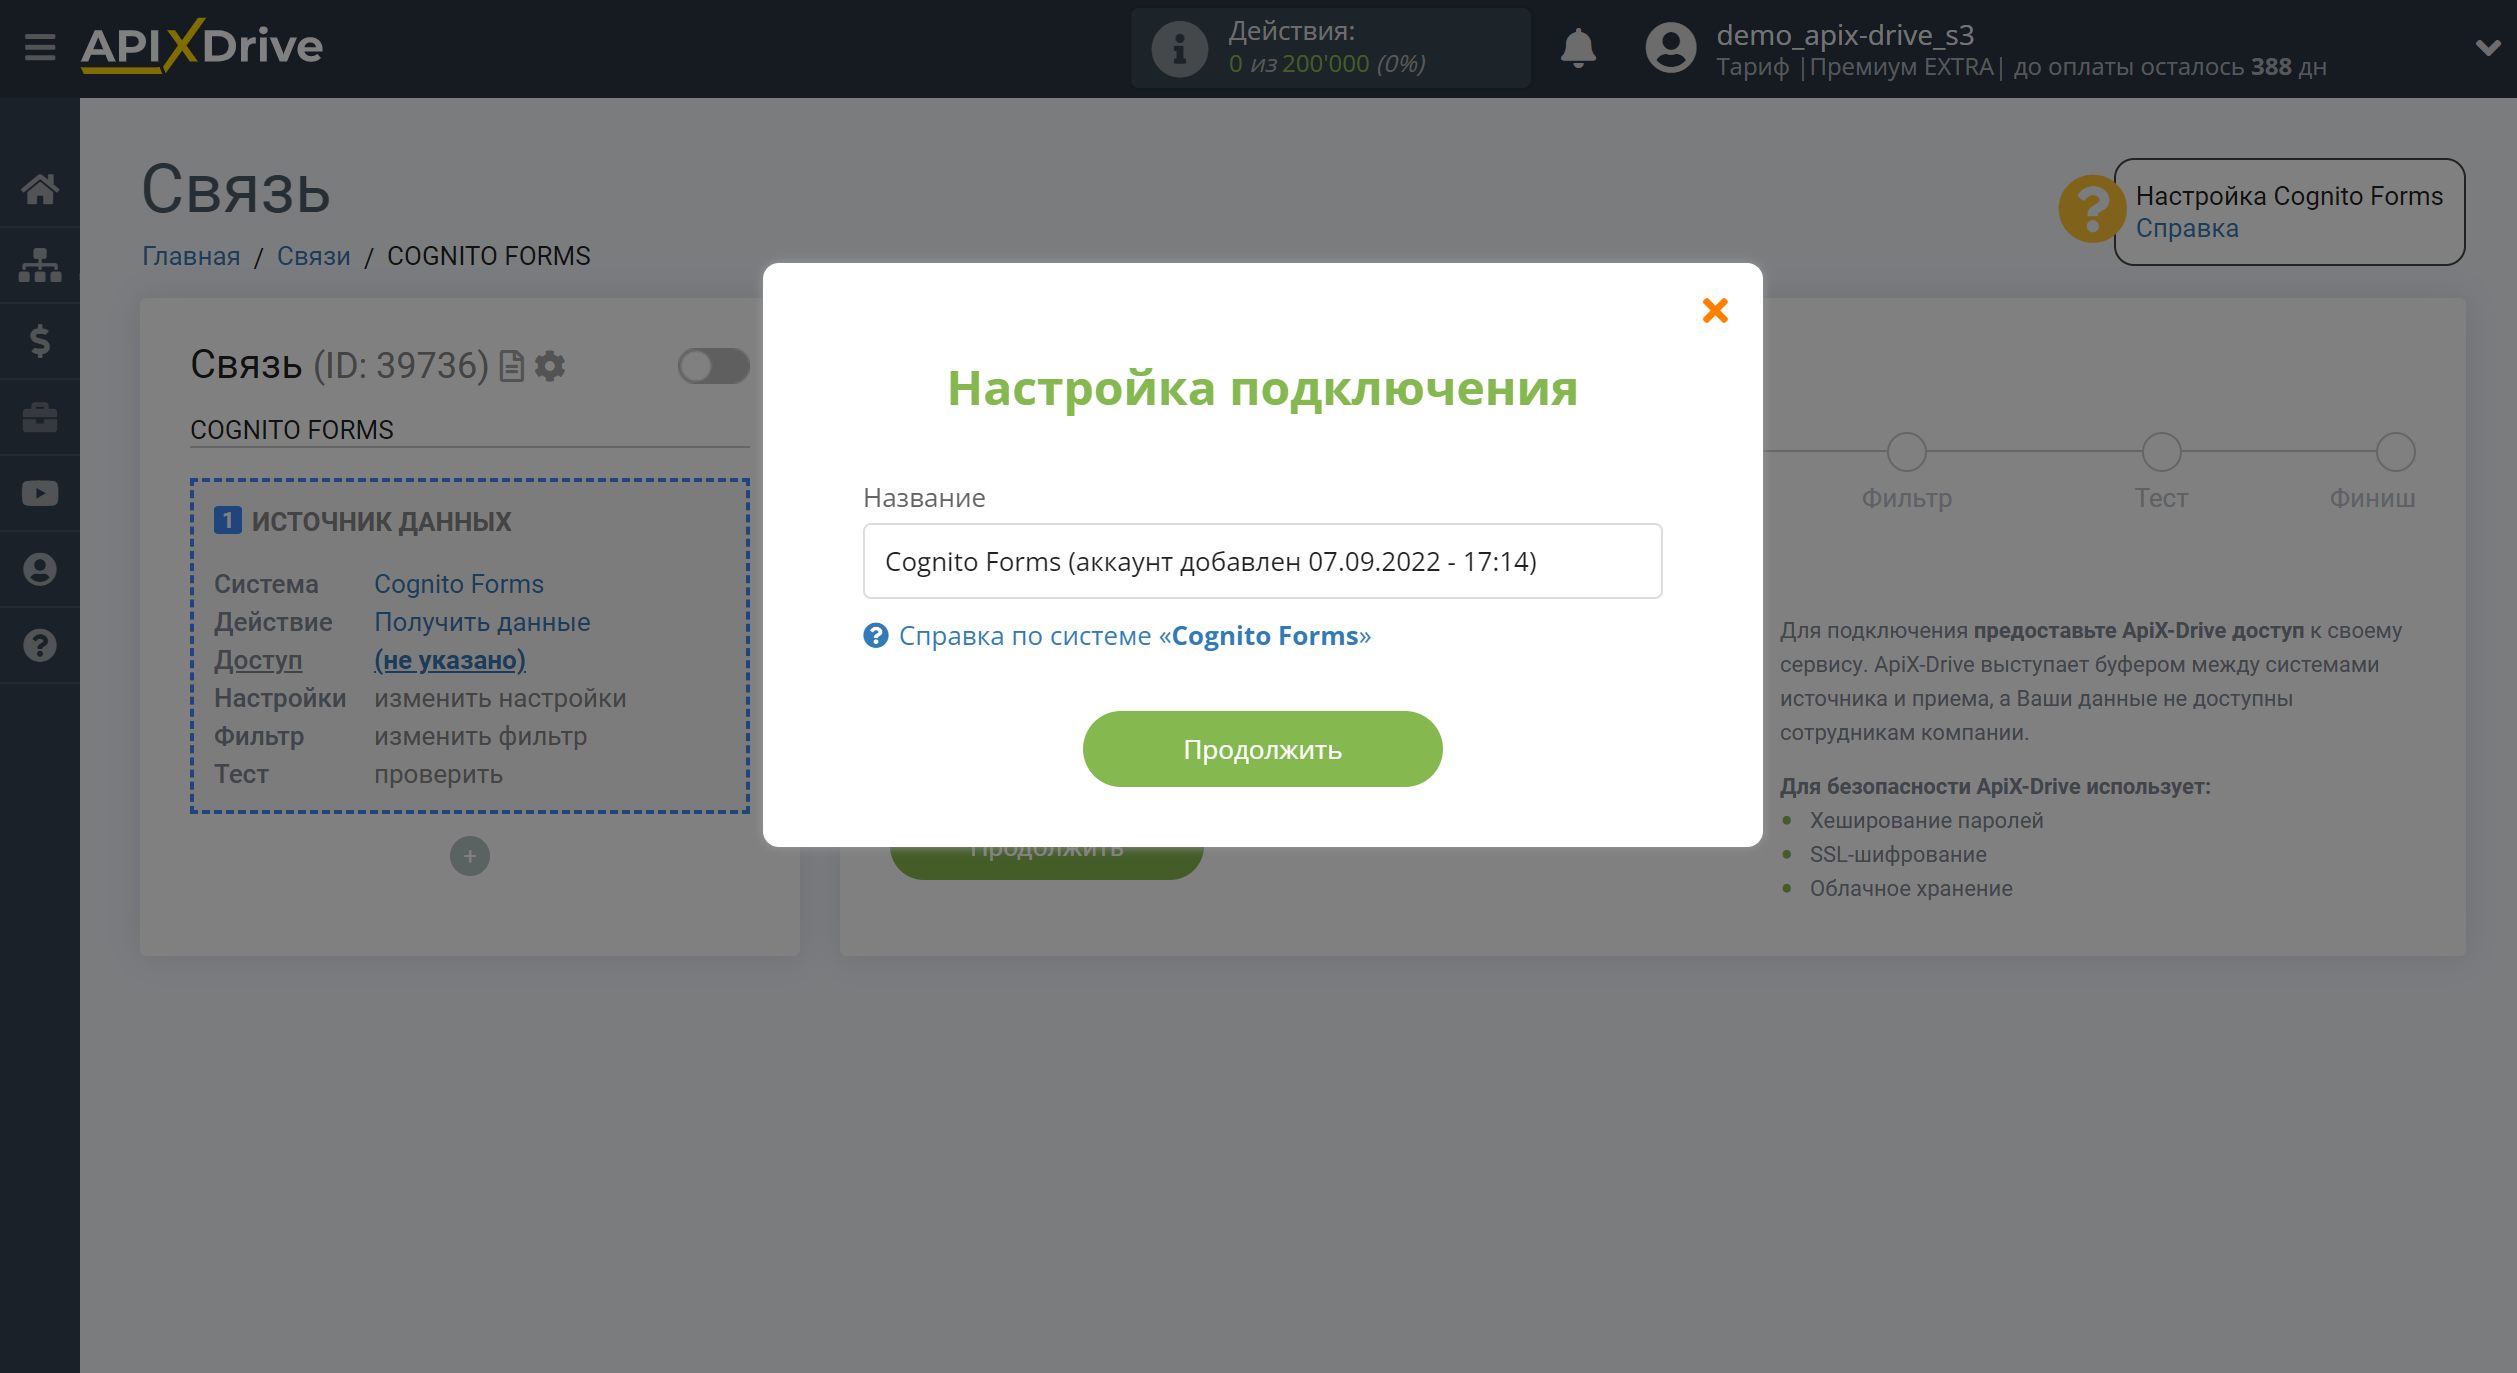Click the ApiX-Drive logo

(202, 46)
